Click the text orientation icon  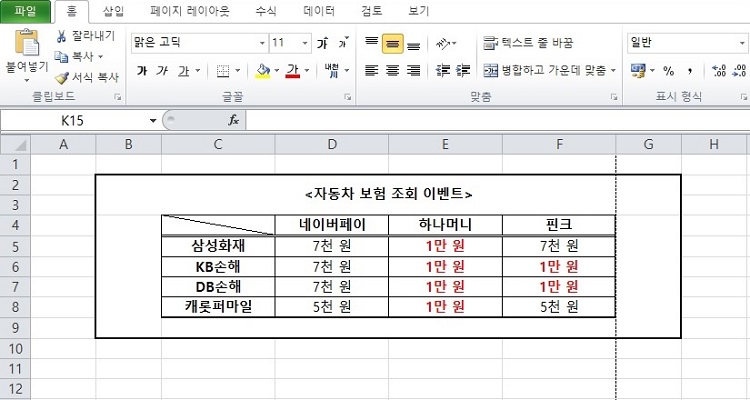(x=443, y=44)
